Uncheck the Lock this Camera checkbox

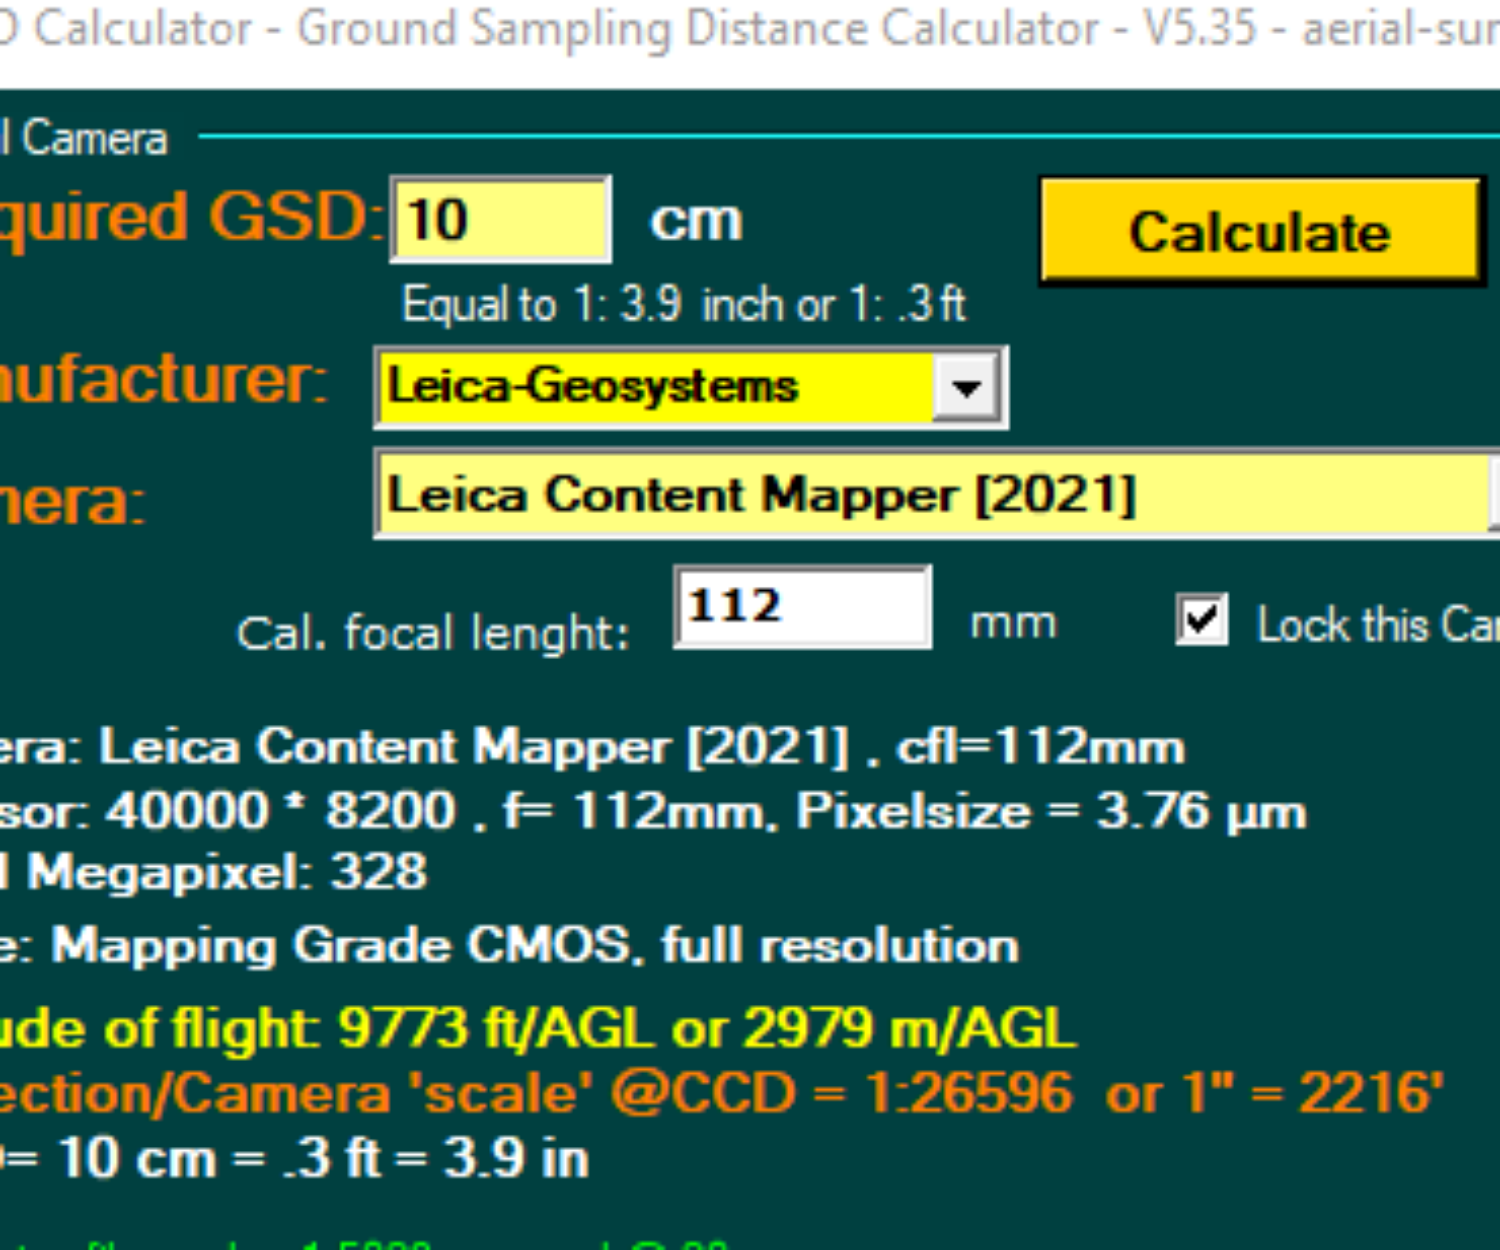pos(1201,620)
